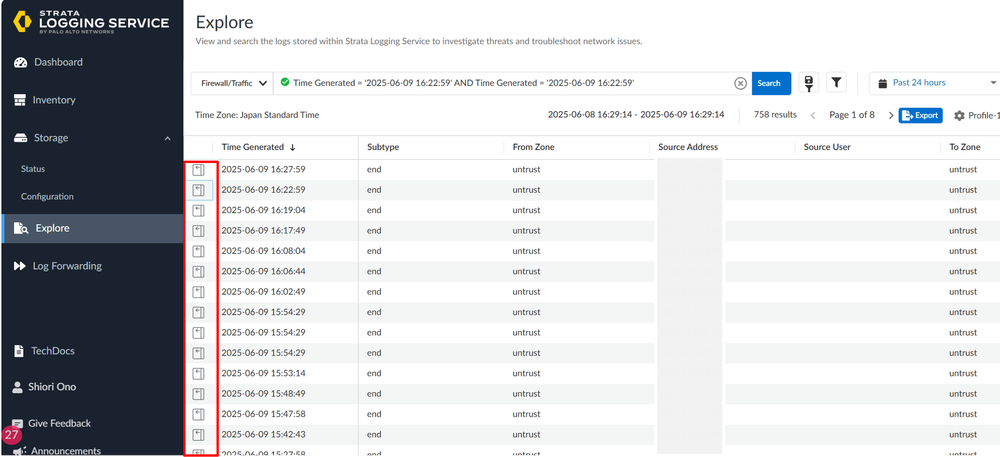Click the Source User column header
This screenshot has height=457, width=1000.
[x=827, y=147]
